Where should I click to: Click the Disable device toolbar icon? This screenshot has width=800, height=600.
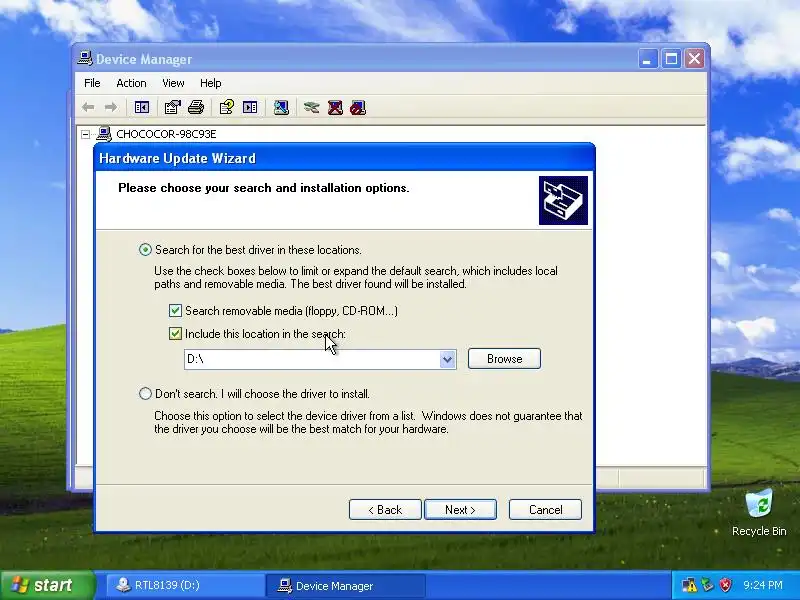358,108
